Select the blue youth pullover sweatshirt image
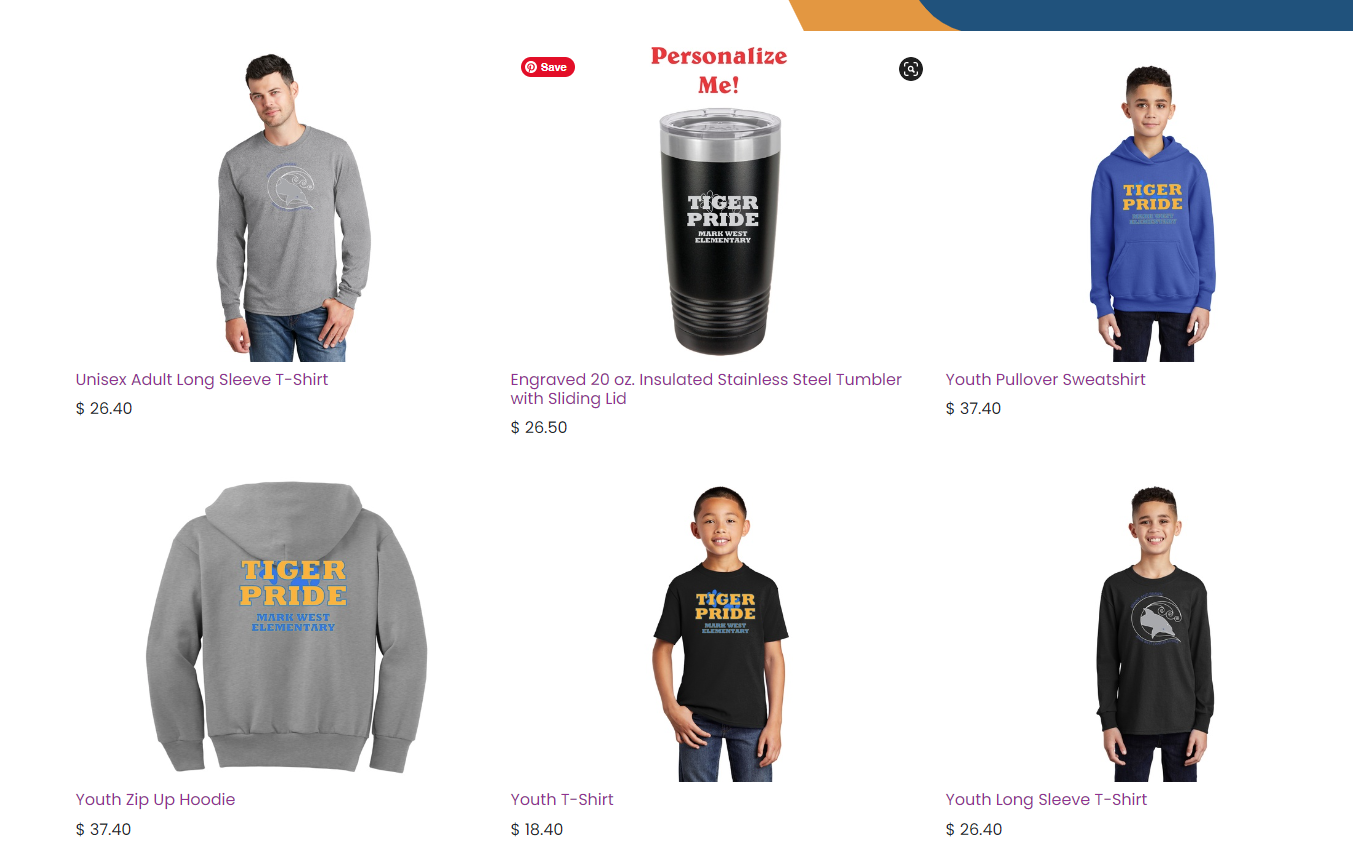Viewport: 1353px width, 856px height. click(1152, 213)
